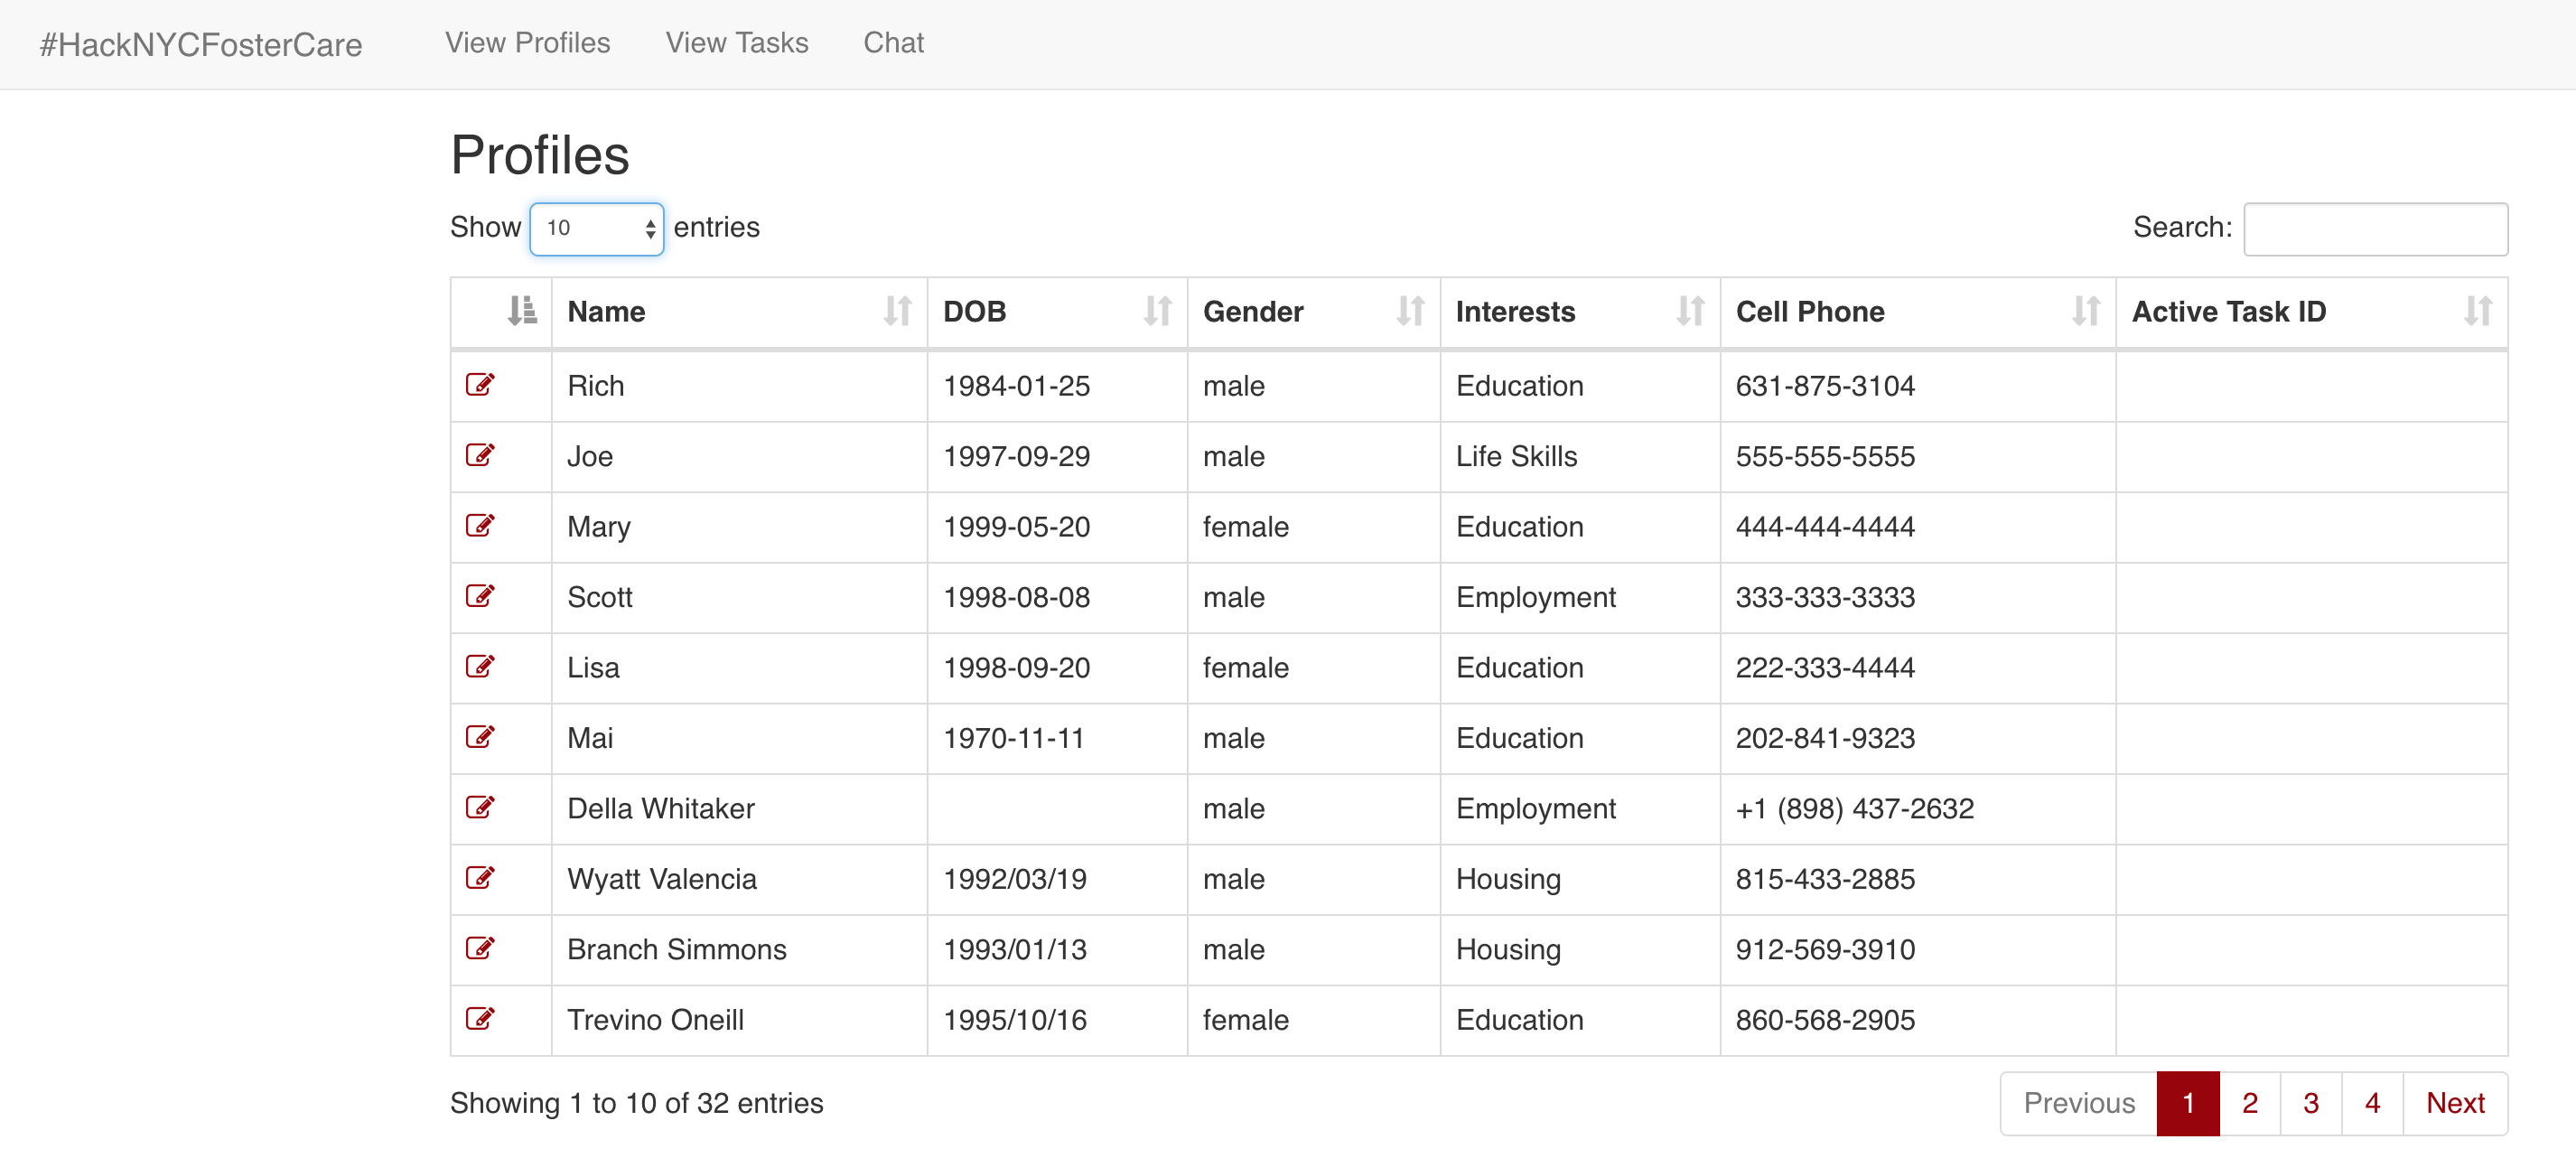Go to the Next page
2576x1158 pixels.
pyautogui.click(x=2454, y=1103)
